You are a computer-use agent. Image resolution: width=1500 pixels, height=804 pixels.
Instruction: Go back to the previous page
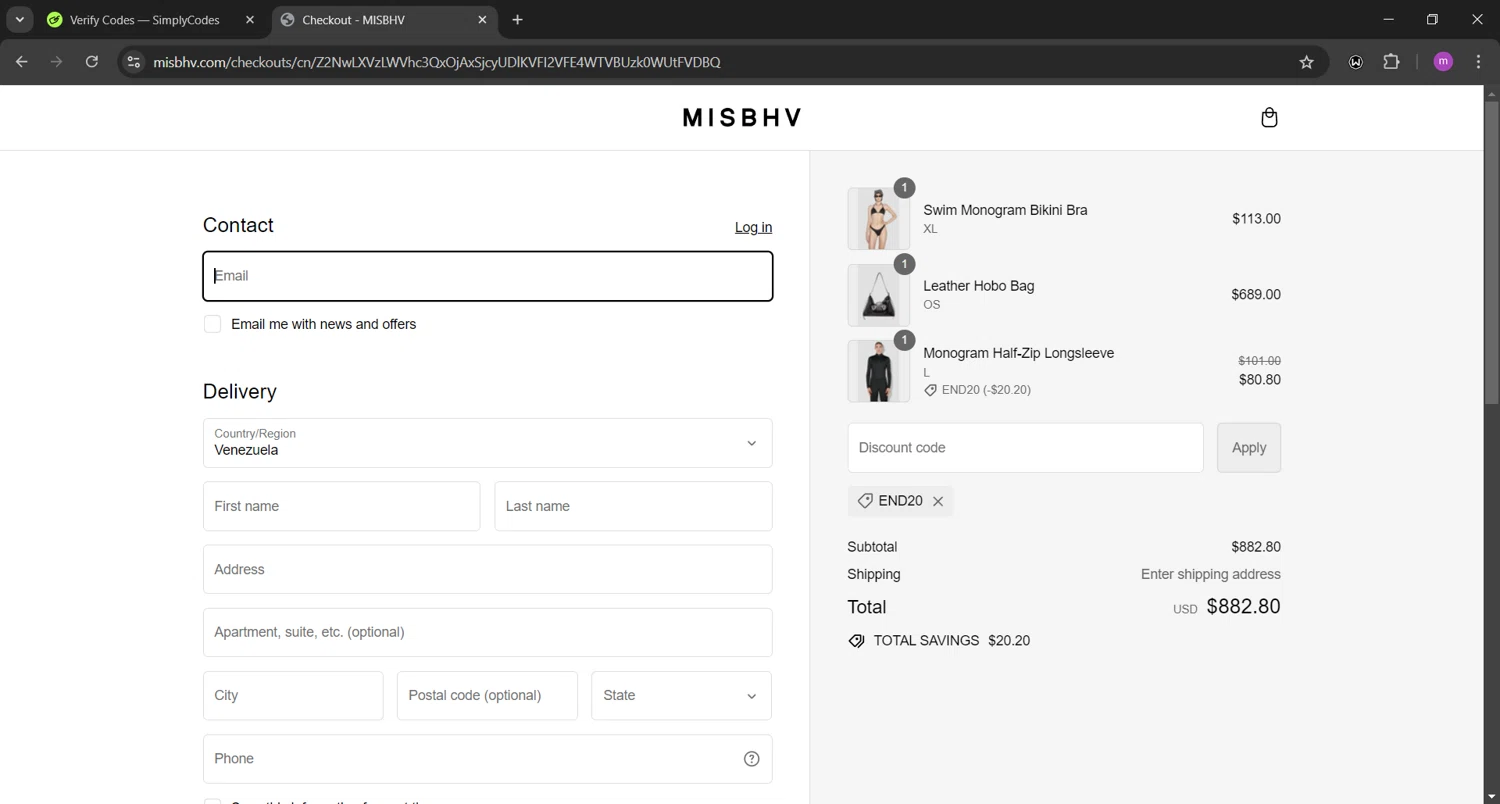tap(22, 62)
